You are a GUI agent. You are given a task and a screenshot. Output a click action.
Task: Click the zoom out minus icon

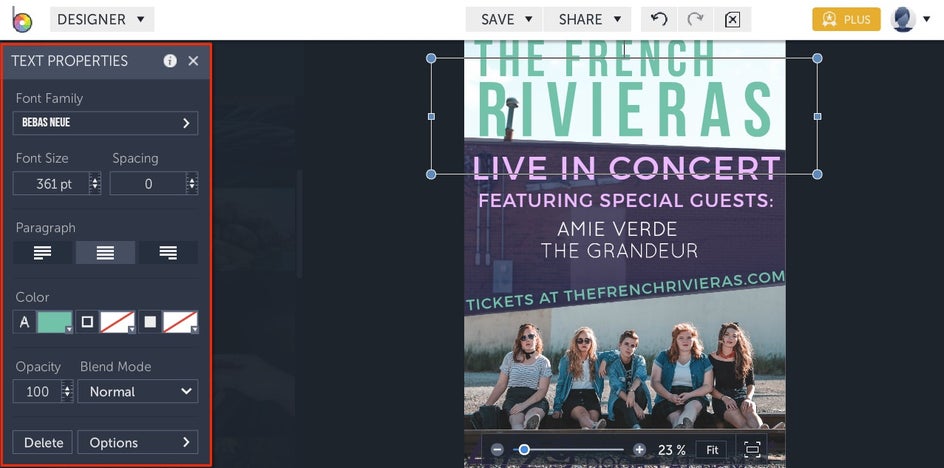point(497,449)
